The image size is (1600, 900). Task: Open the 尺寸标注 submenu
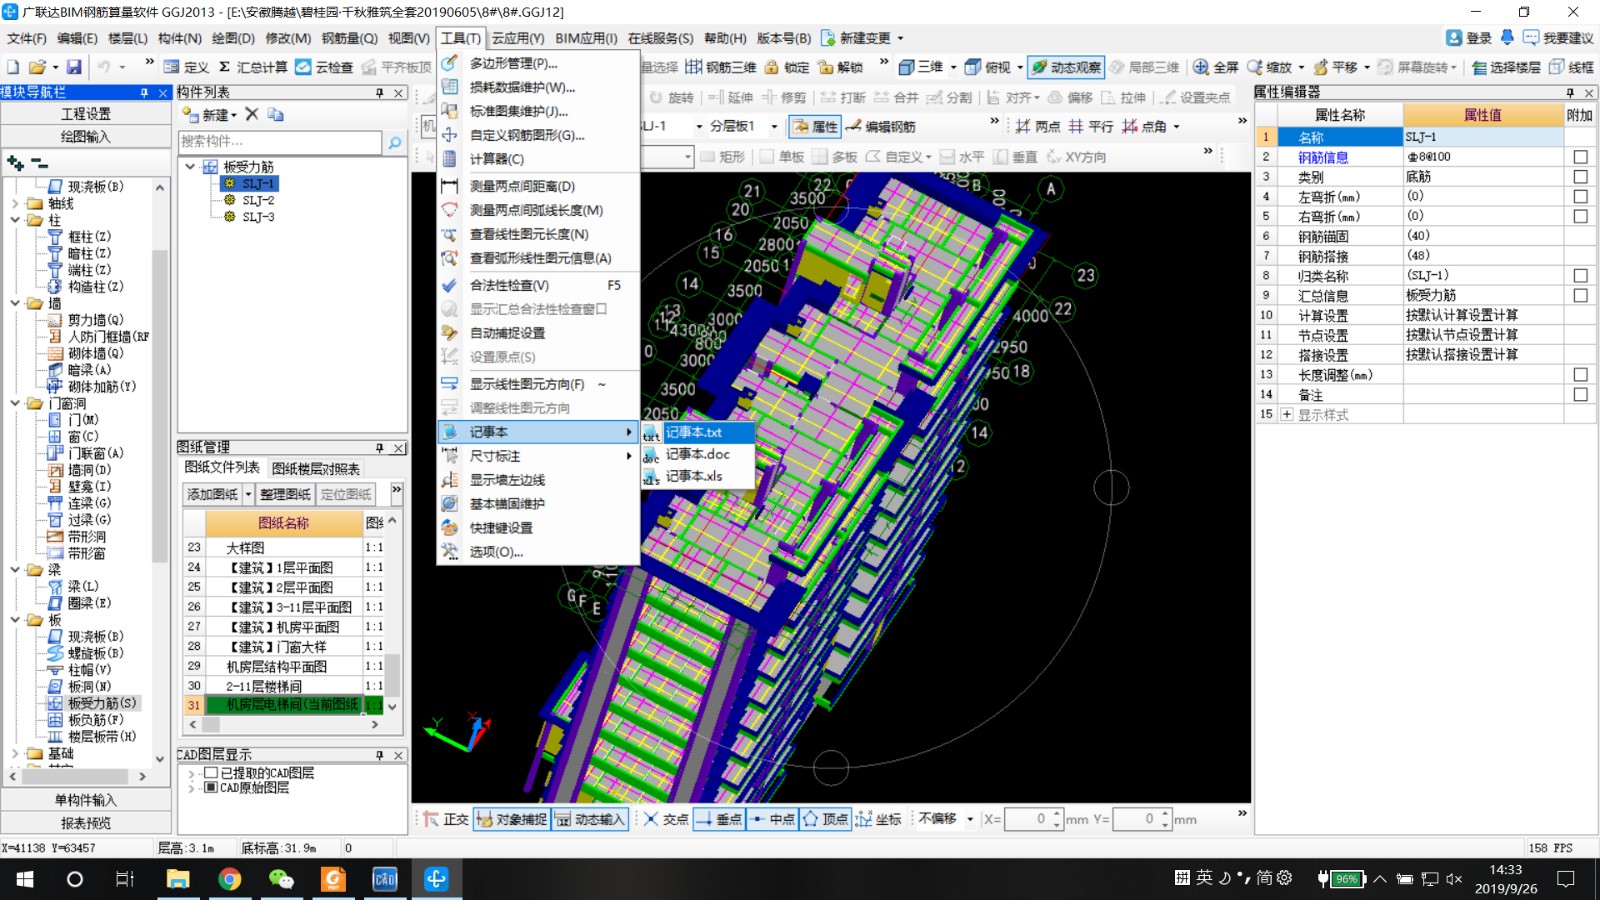[x=538, y=456]
